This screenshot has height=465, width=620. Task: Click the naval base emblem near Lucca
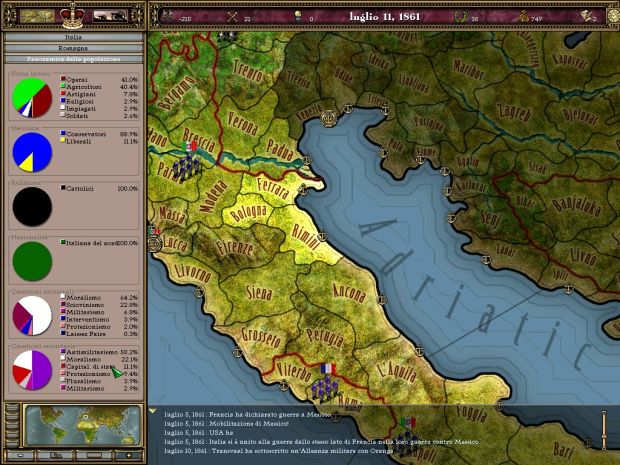coord(154,244)
